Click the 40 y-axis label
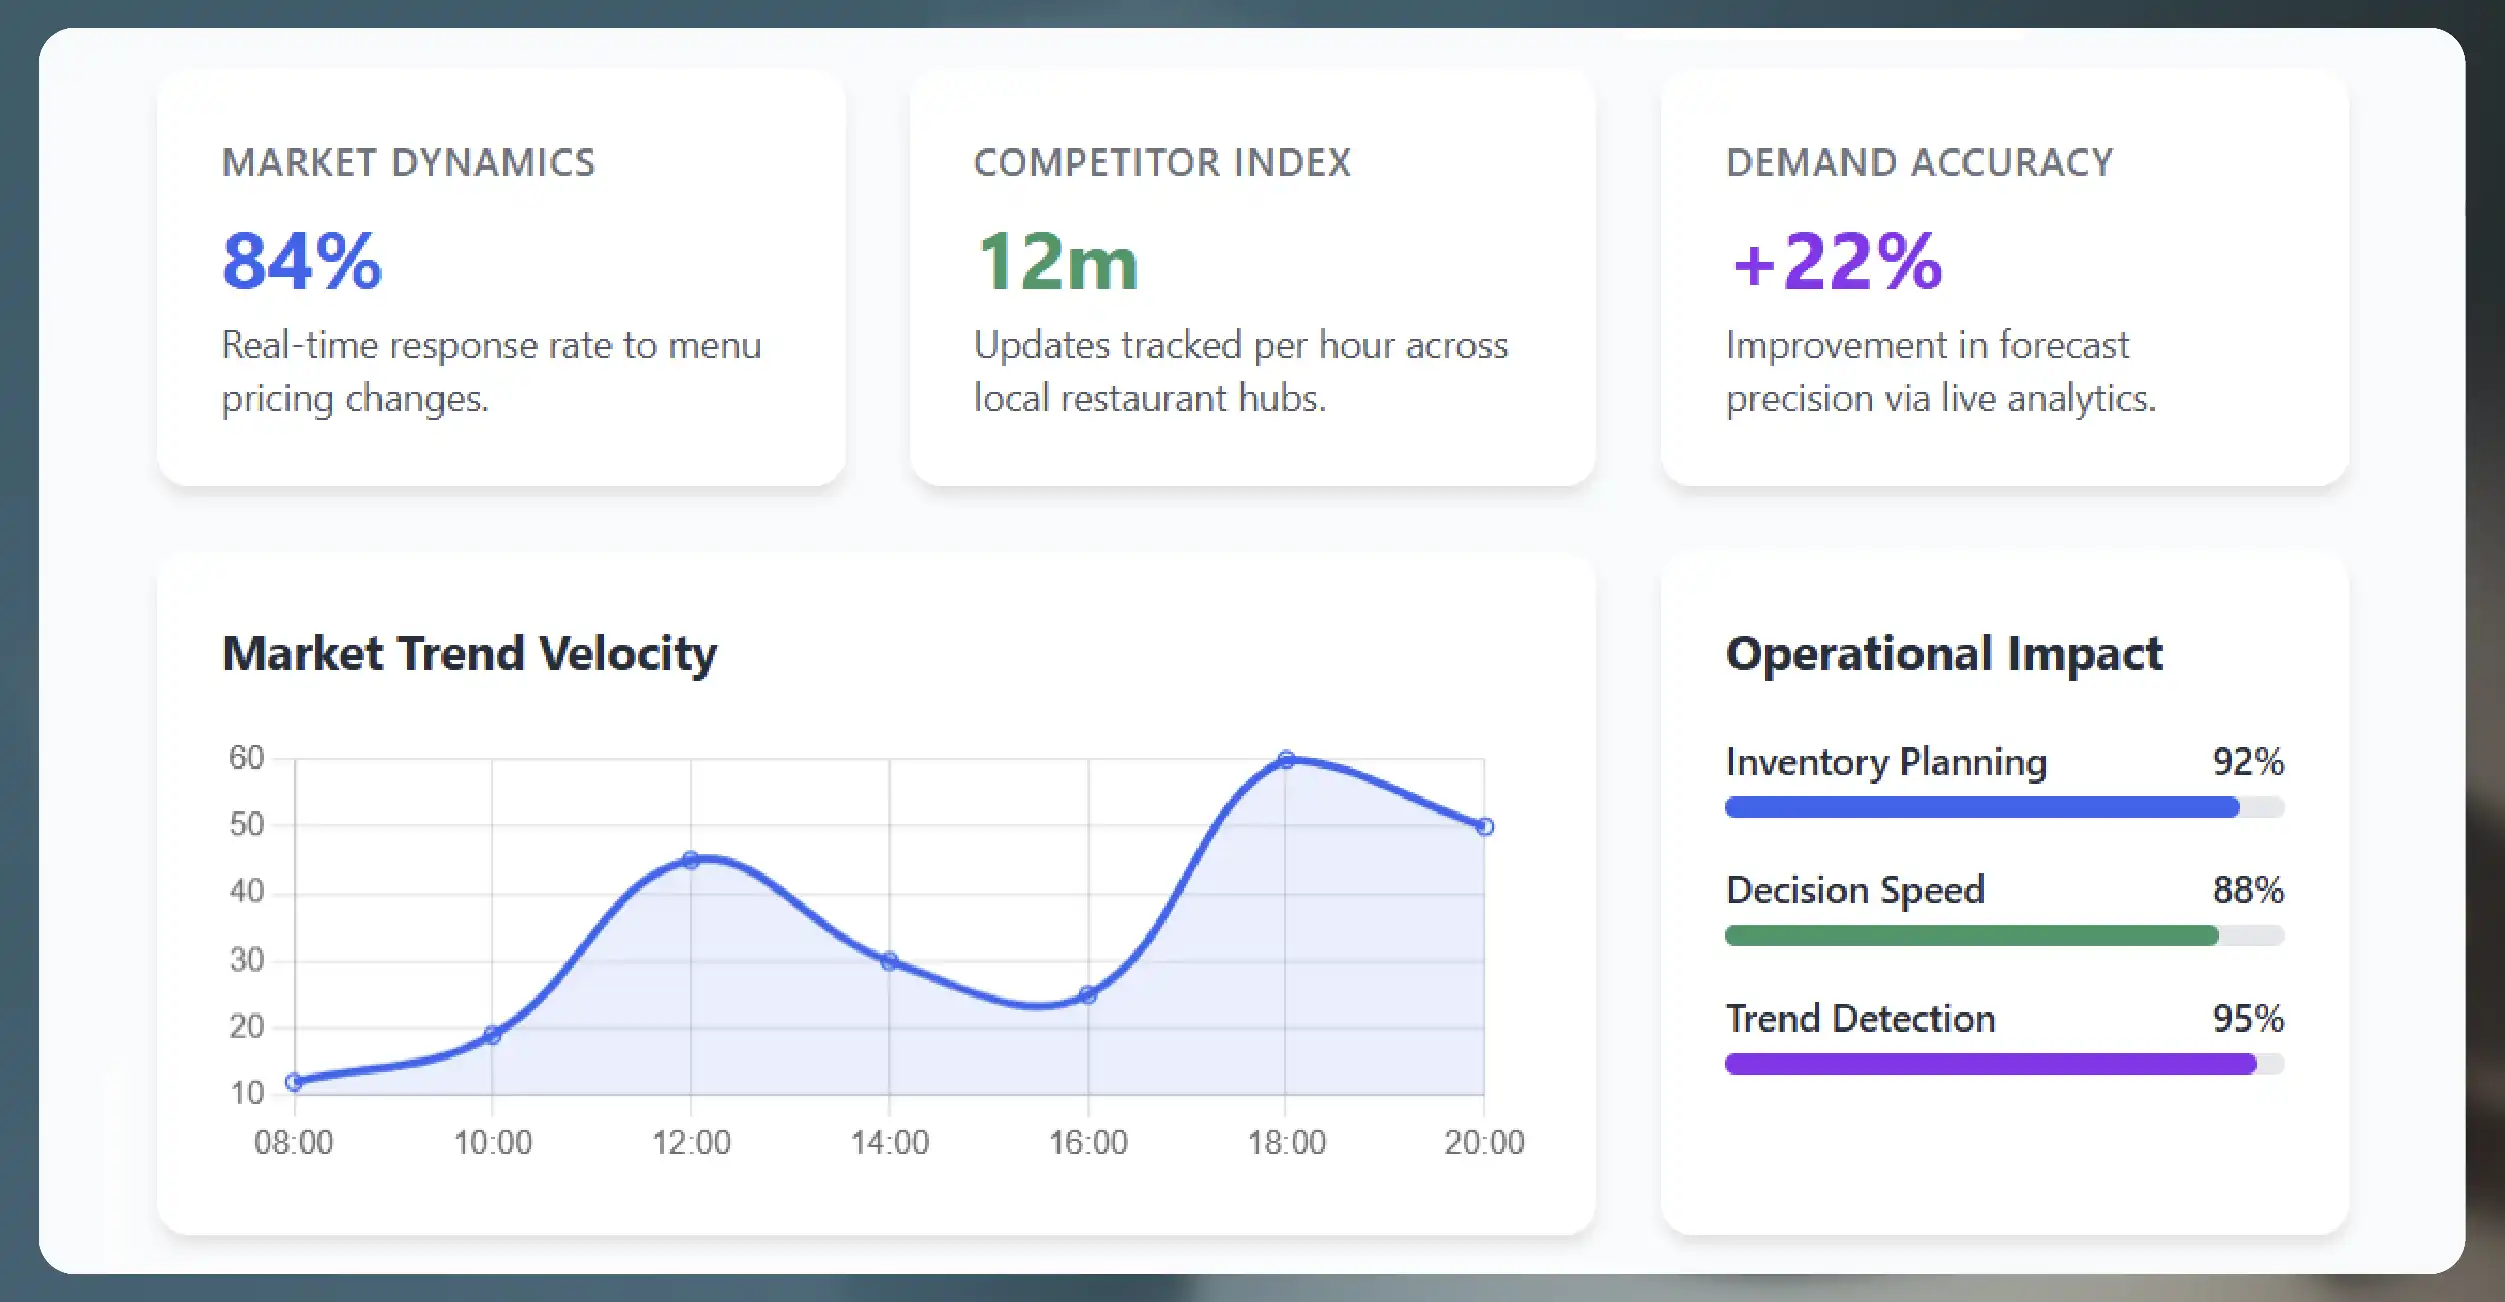The width and height of the screenshot is (2505, 1302). pos(246,892)
